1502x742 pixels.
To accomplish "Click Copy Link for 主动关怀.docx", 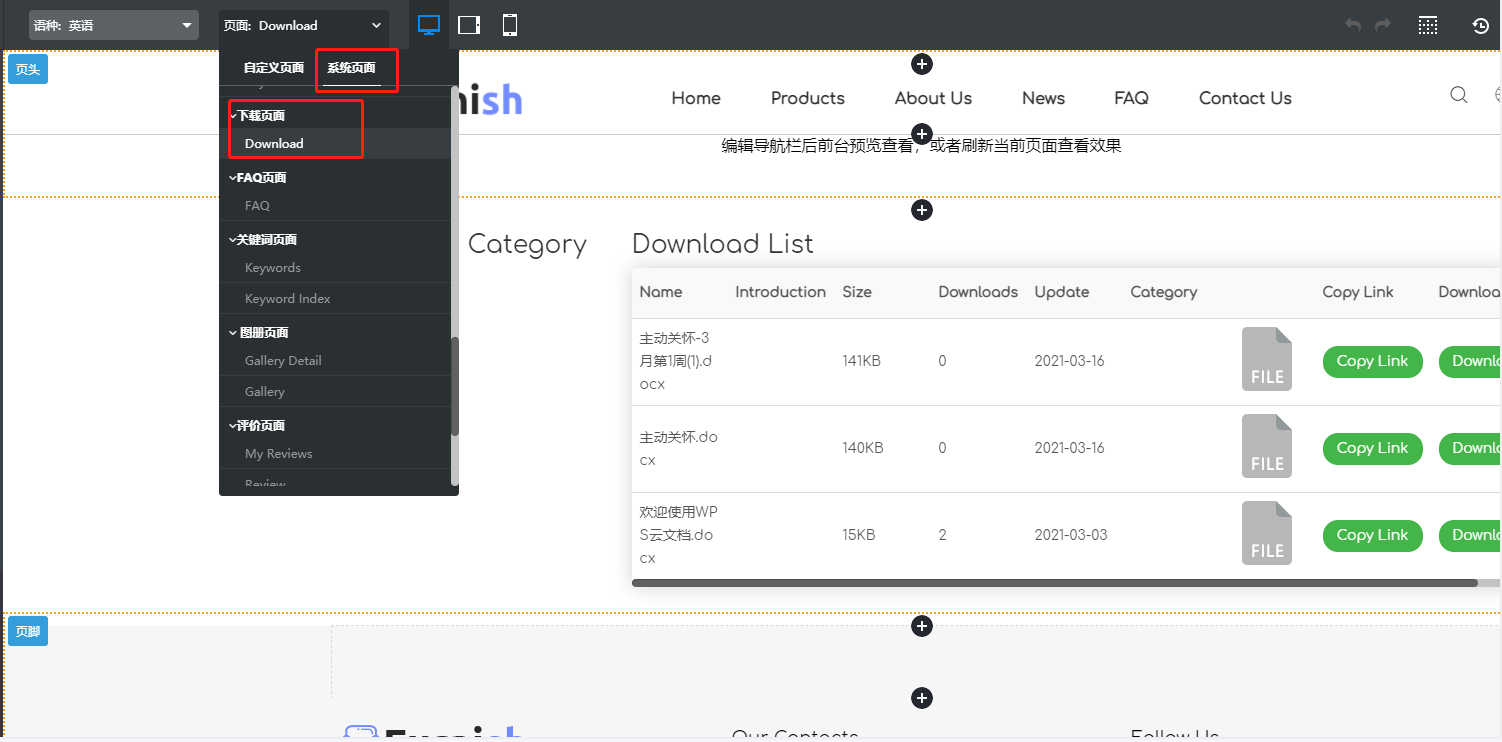I will [1372, 448].
